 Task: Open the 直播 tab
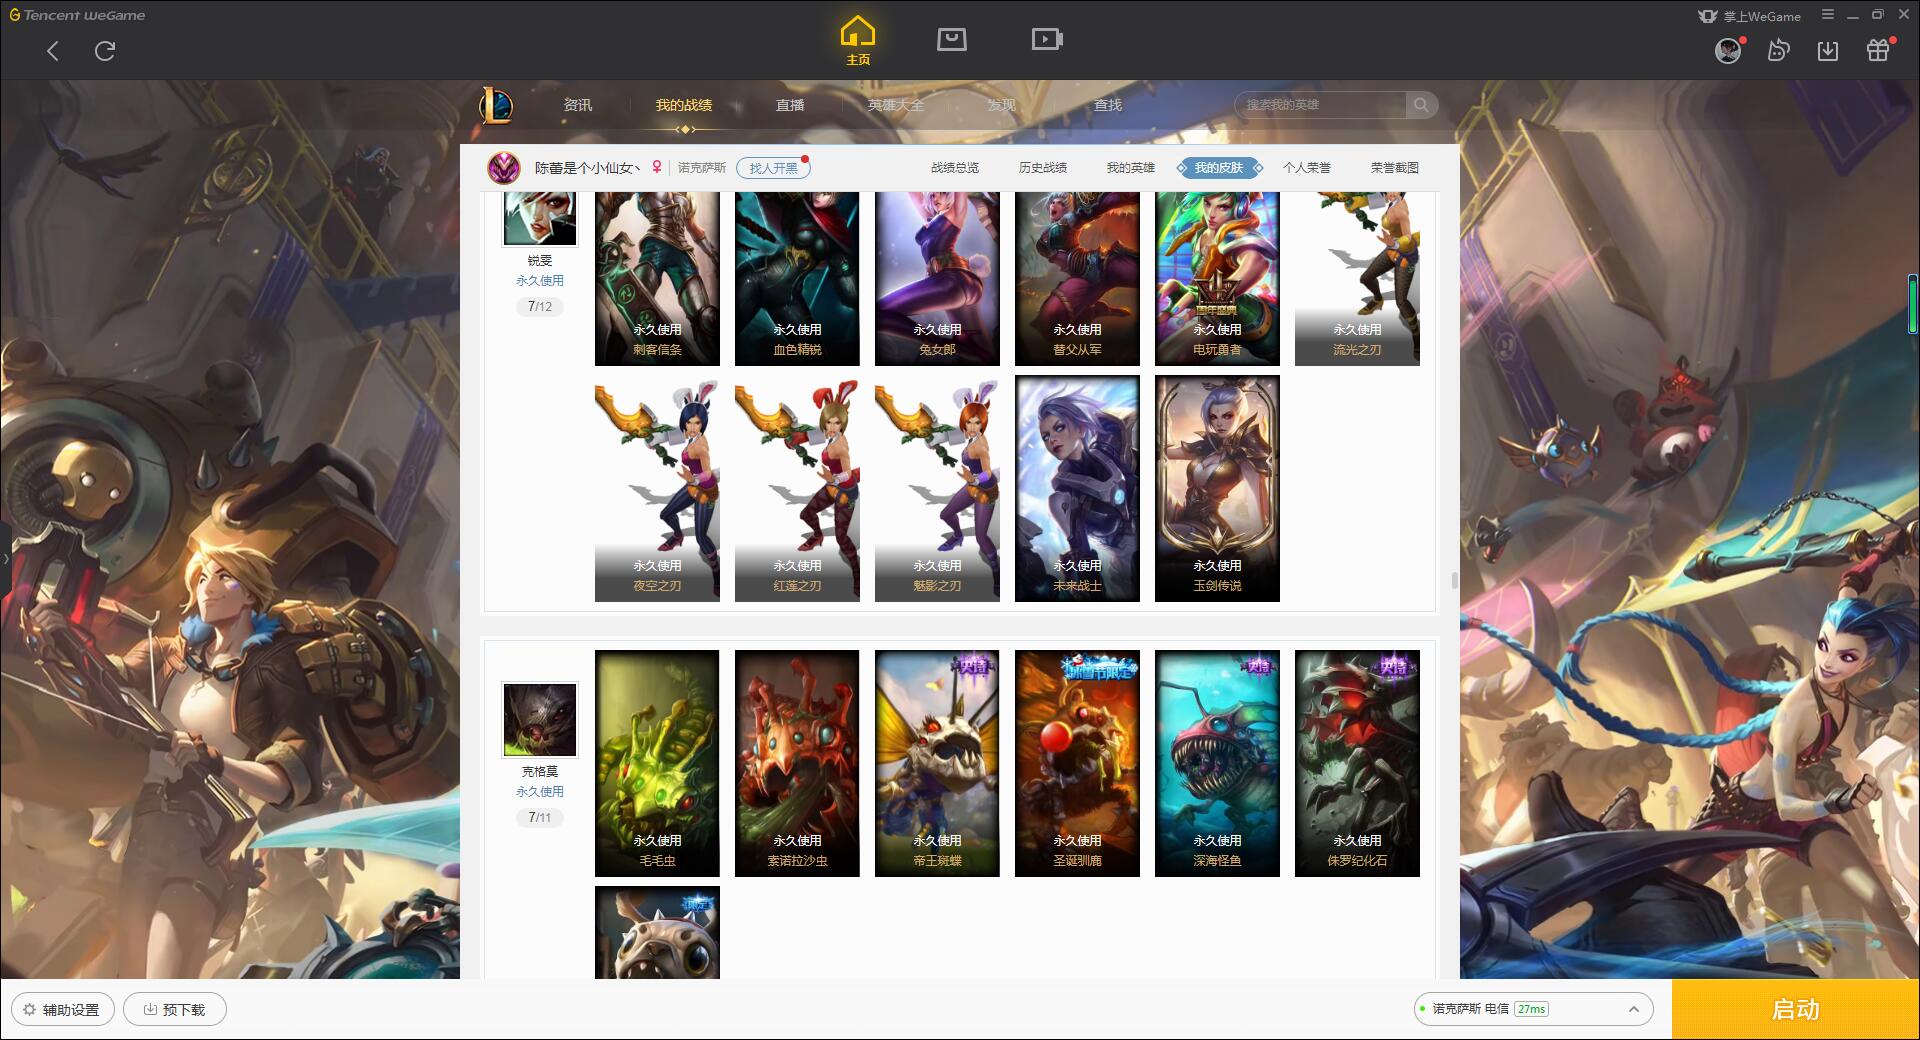[790, 105]
